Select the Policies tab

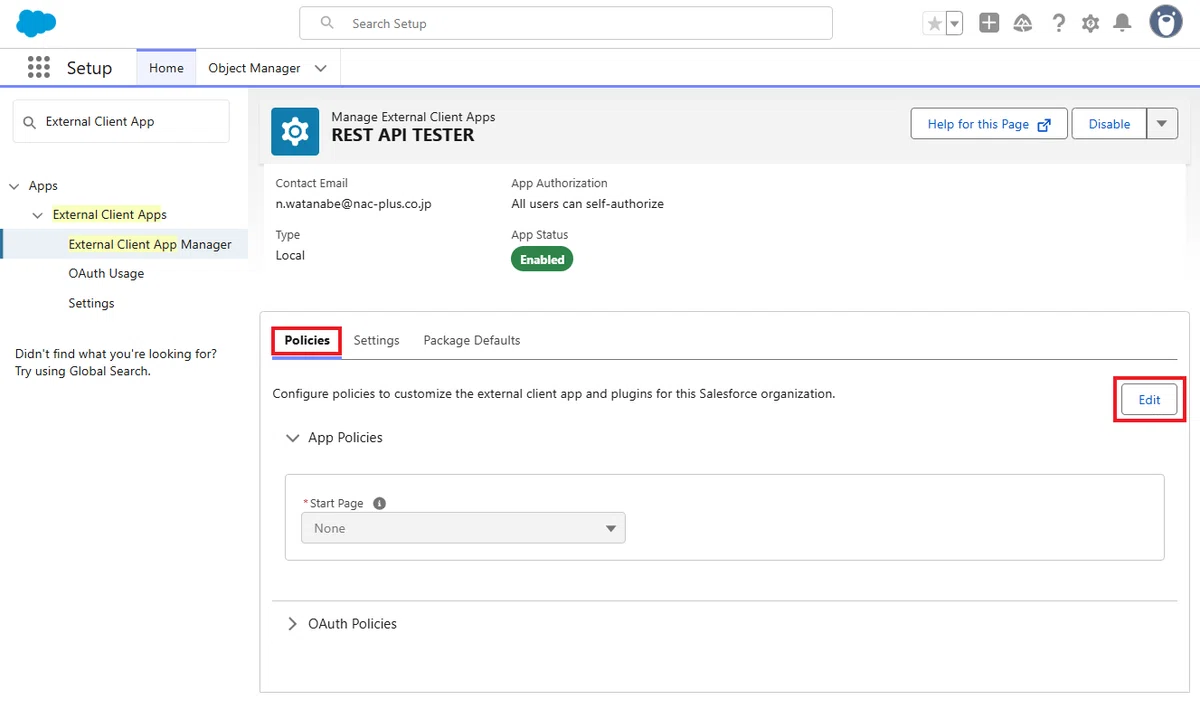tap(307, 340)
